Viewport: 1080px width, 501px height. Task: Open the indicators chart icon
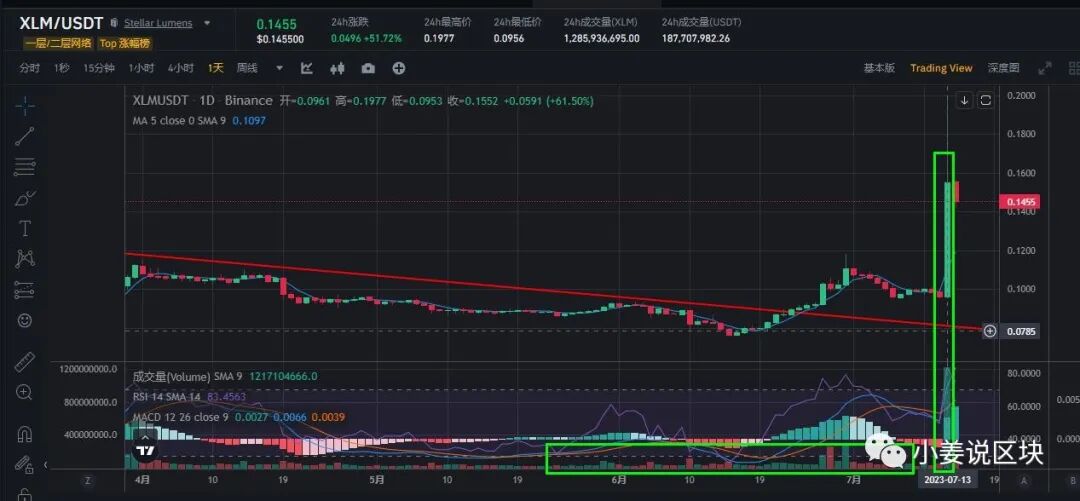tap(307, 68)
